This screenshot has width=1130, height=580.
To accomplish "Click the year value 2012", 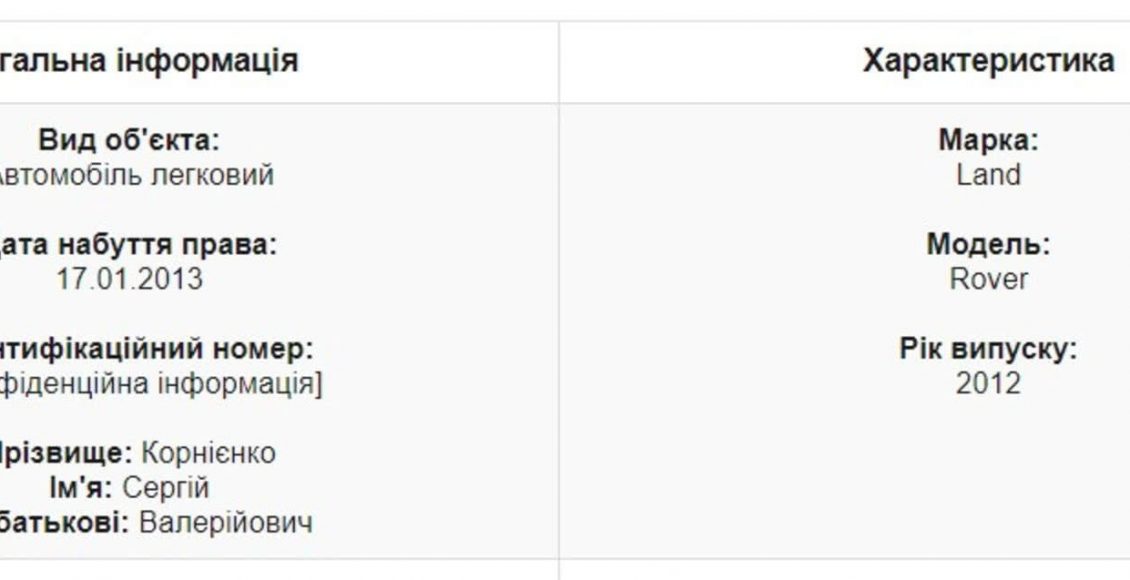I will [988, 384].
